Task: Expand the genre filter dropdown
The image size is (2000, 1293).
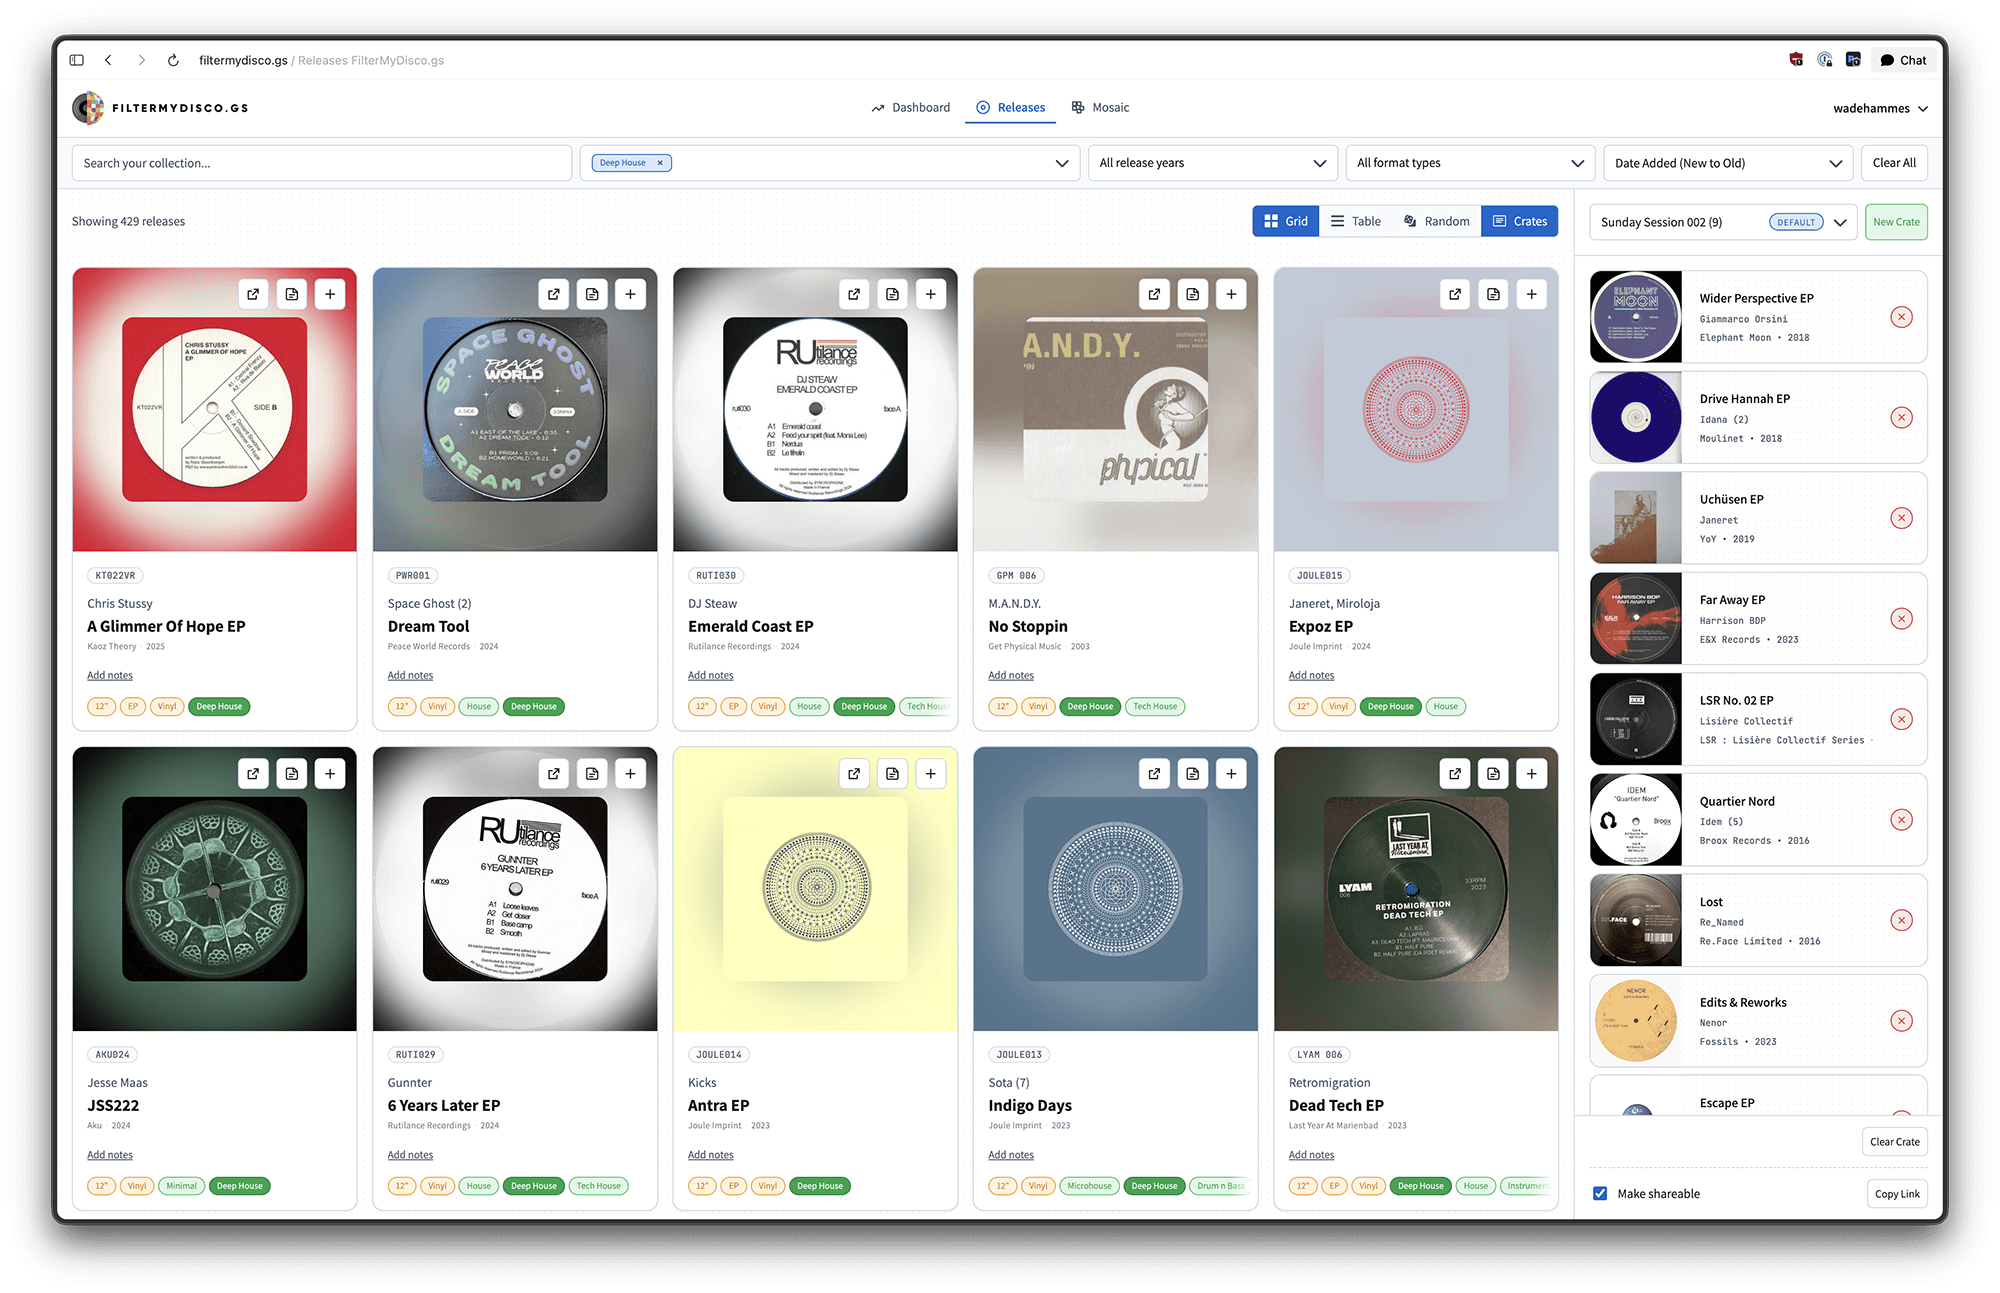Action: 1062,163
